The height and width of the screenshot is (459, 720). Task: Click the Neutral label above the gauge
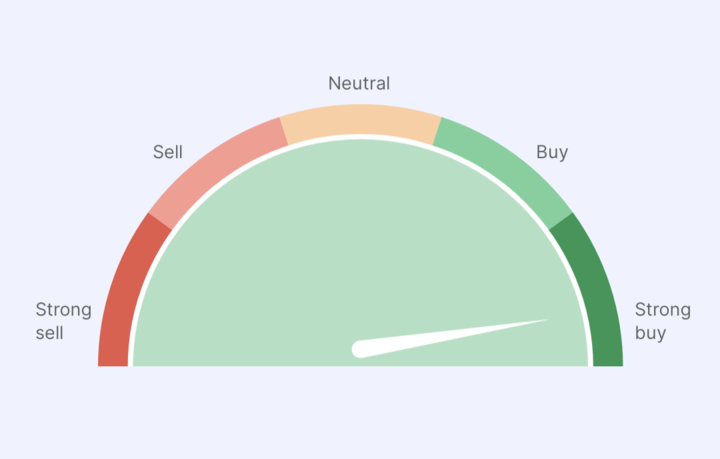pyautogui.click(x=359, y=84)
